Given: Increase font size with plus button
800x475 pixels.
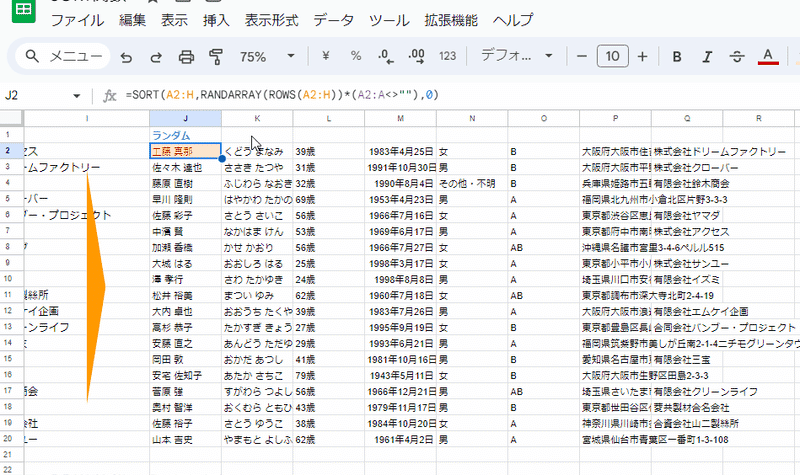Looking at the screenshot, I should point(642,56).
